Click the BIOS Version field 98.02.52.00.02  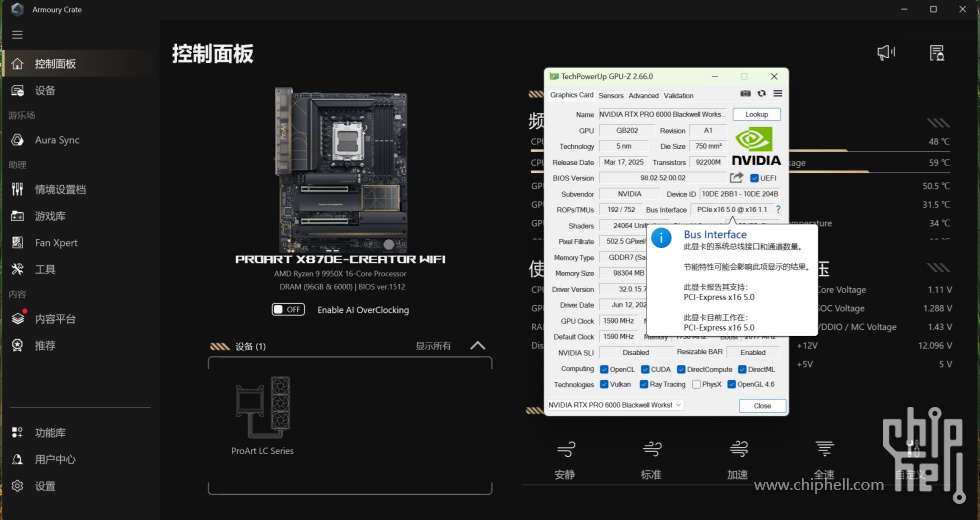click(663, 178)
